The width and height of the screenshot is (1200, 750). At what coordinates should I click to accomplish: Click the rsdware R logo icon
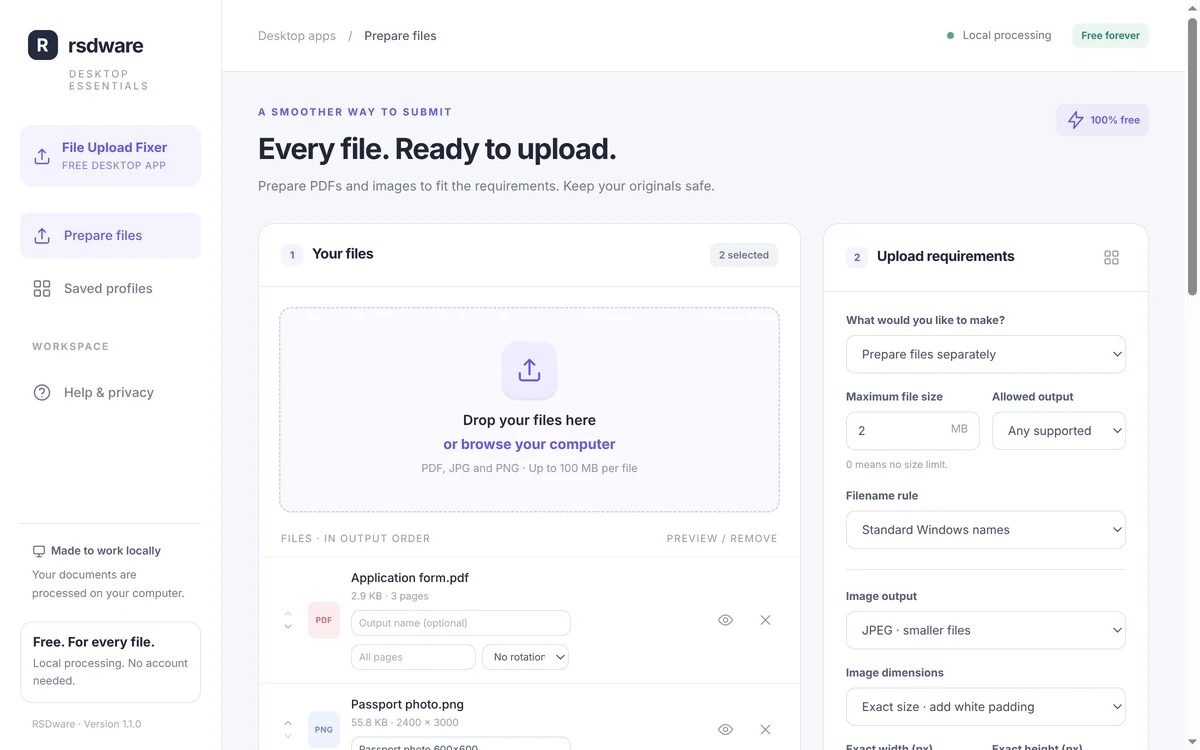point(43,45)
